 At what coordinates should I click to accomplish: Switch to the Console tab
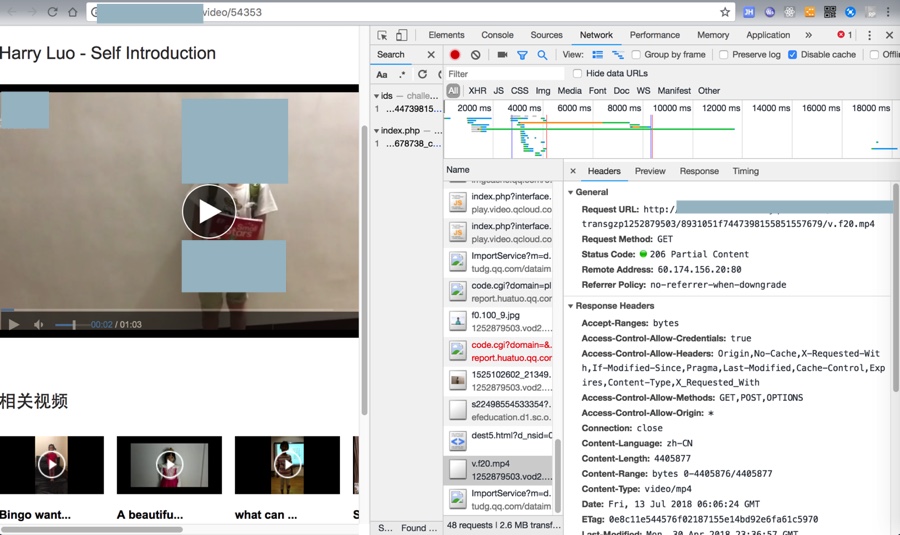(x=497, y=35)
